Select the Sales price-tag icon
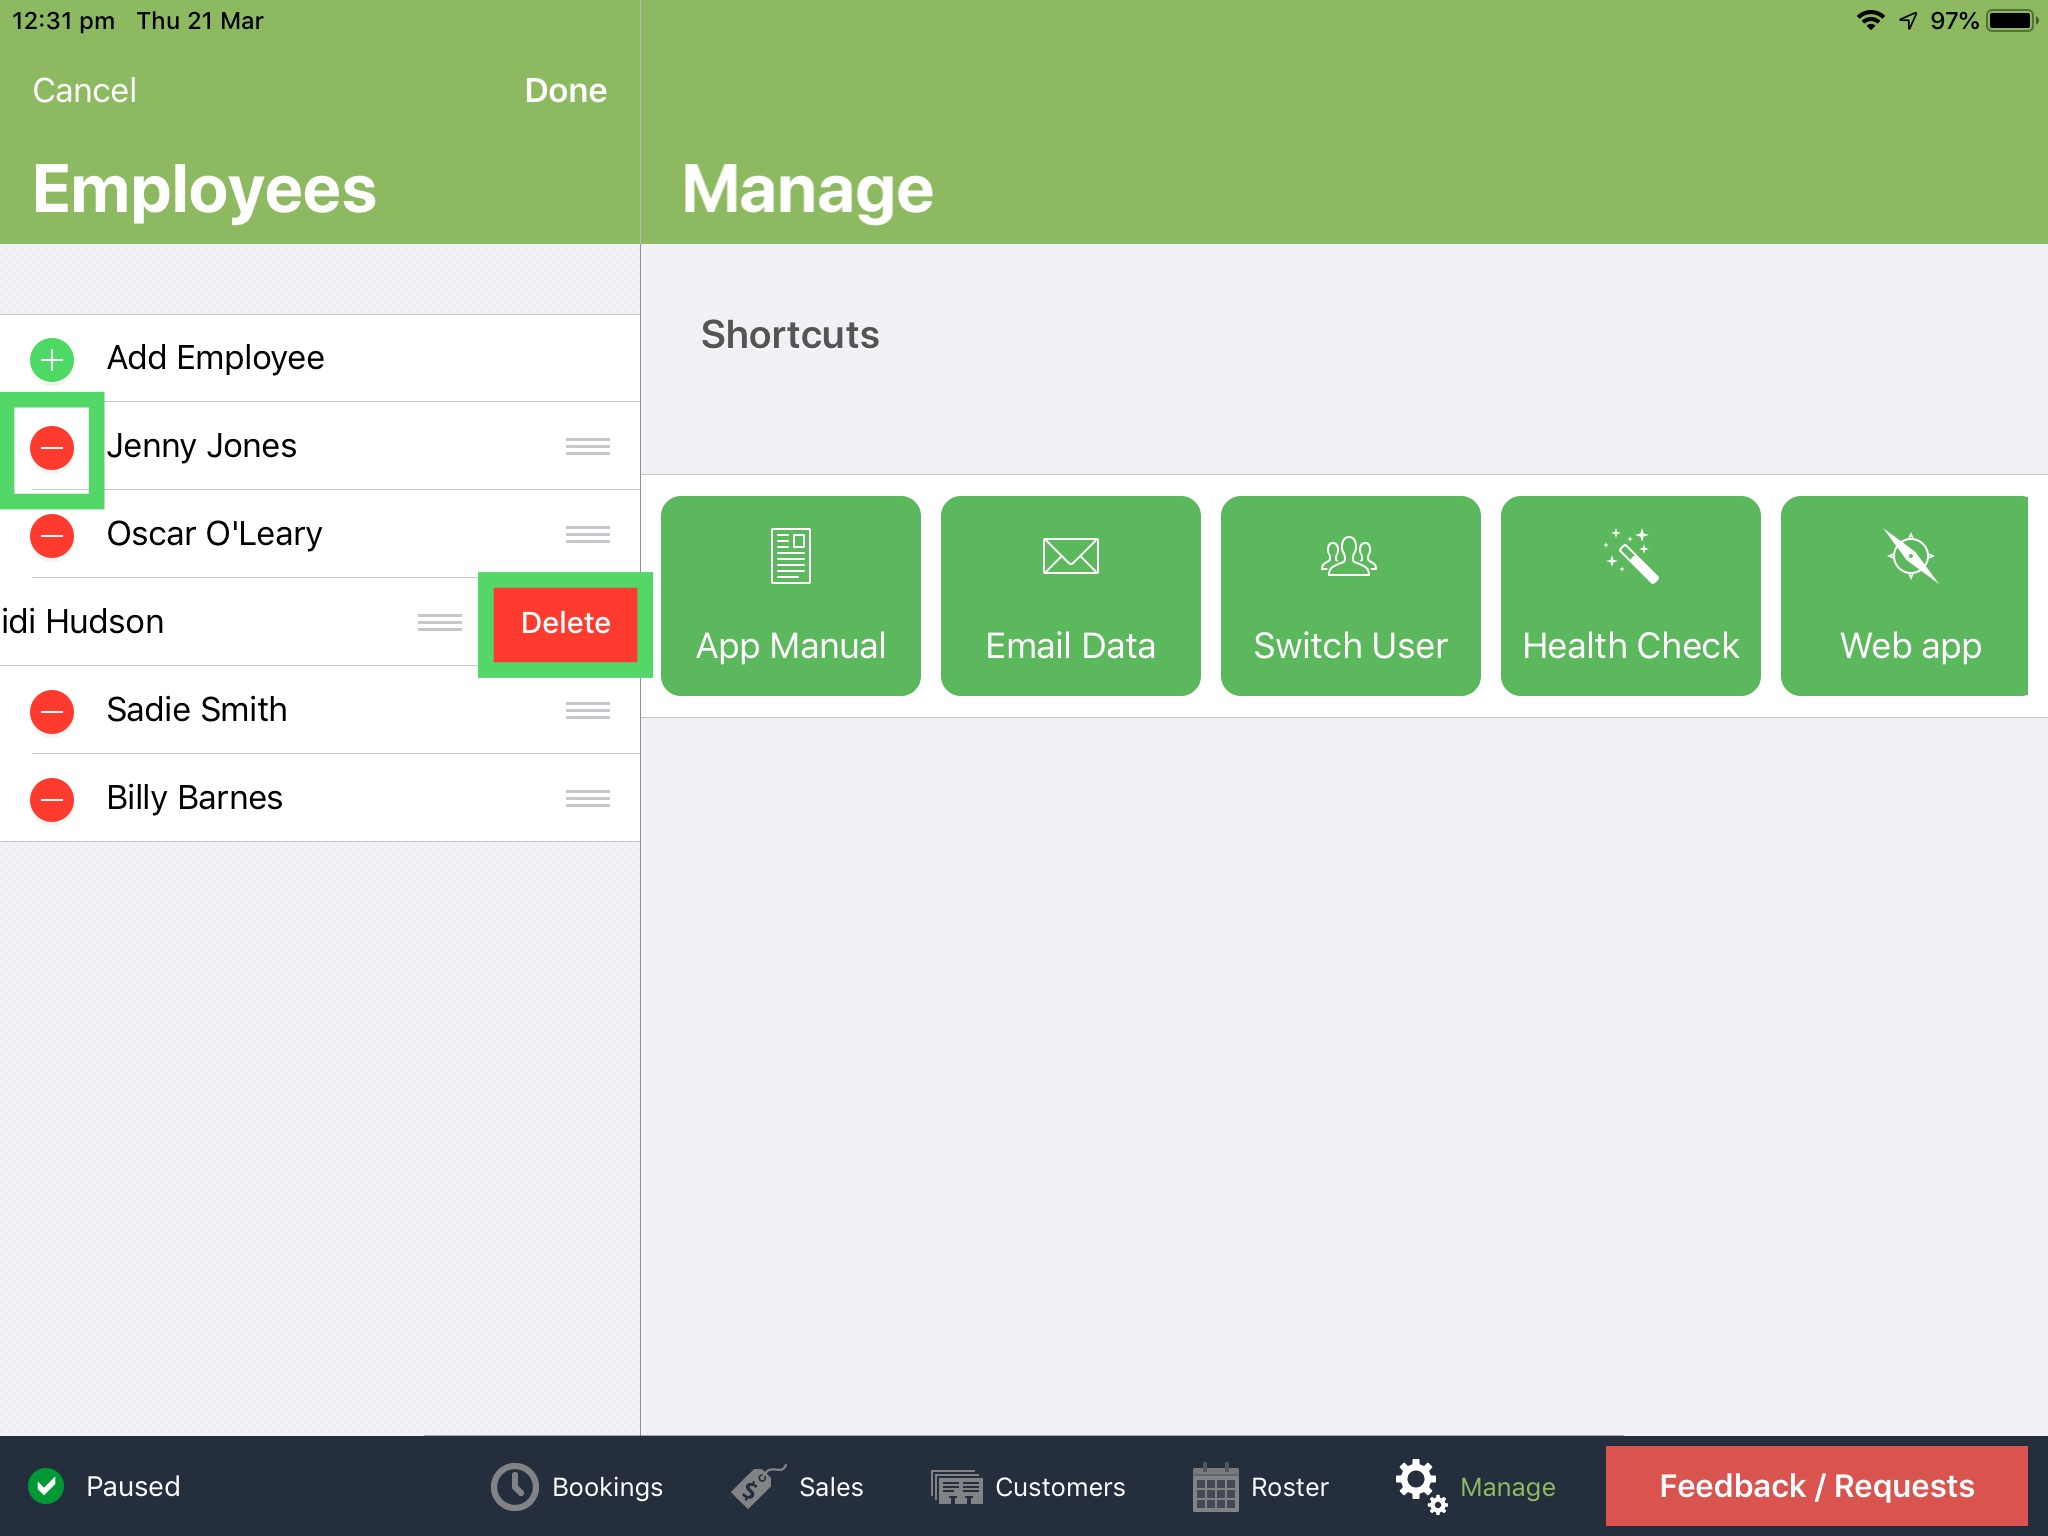 pyautogui.click(x=751, y=1486)
